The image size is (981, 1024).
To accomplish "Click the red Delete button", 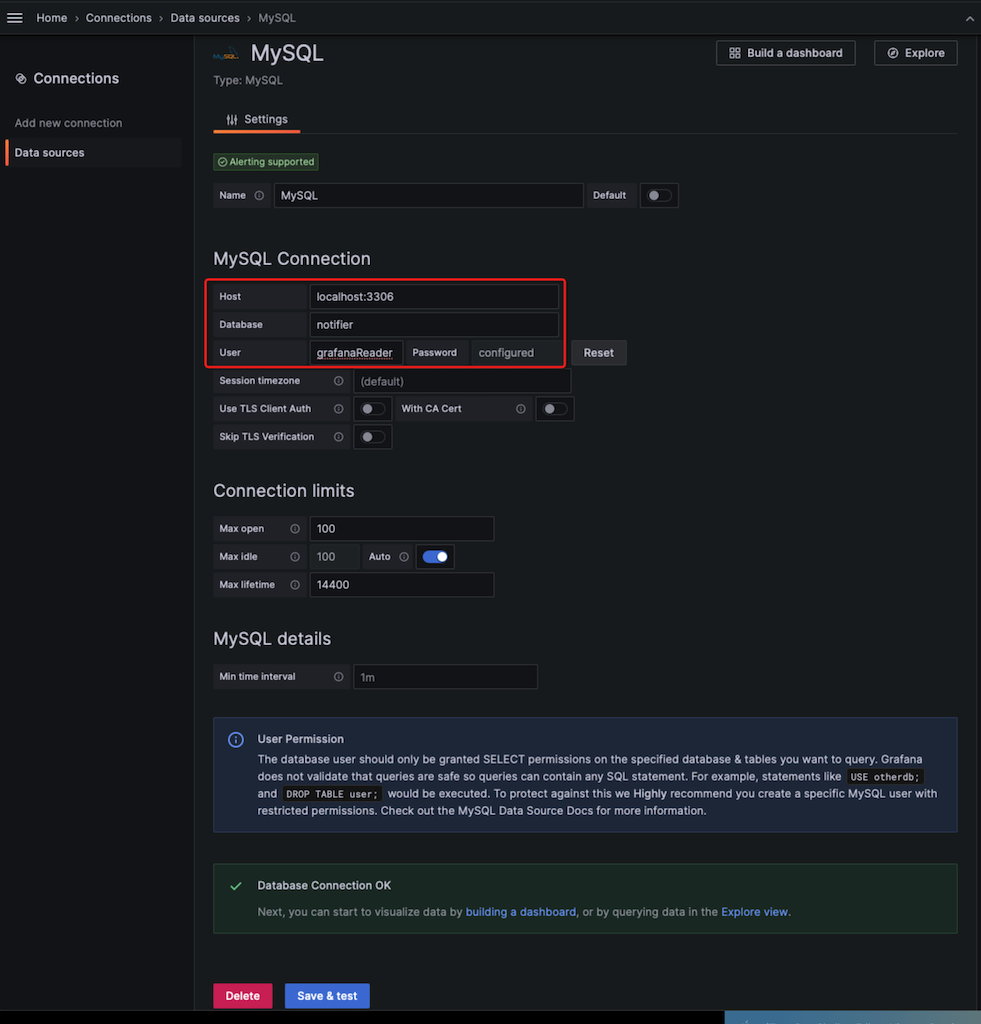I will [x=242, y=996].
